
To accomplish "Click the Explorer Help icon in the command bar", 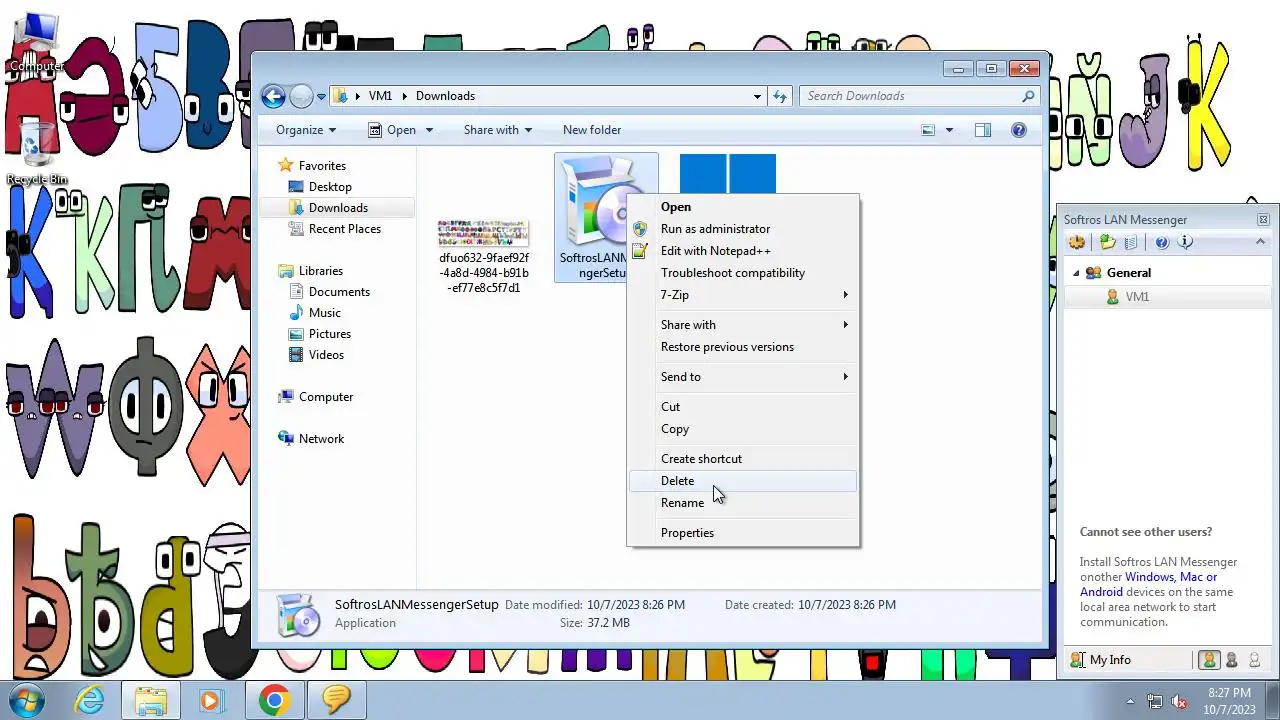I will 1019,130.
